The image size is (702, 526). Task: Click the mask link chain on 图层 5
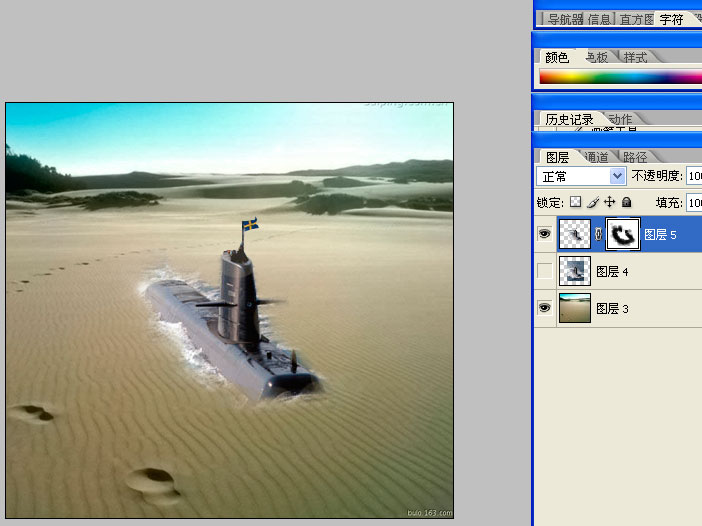click(599, 234)
